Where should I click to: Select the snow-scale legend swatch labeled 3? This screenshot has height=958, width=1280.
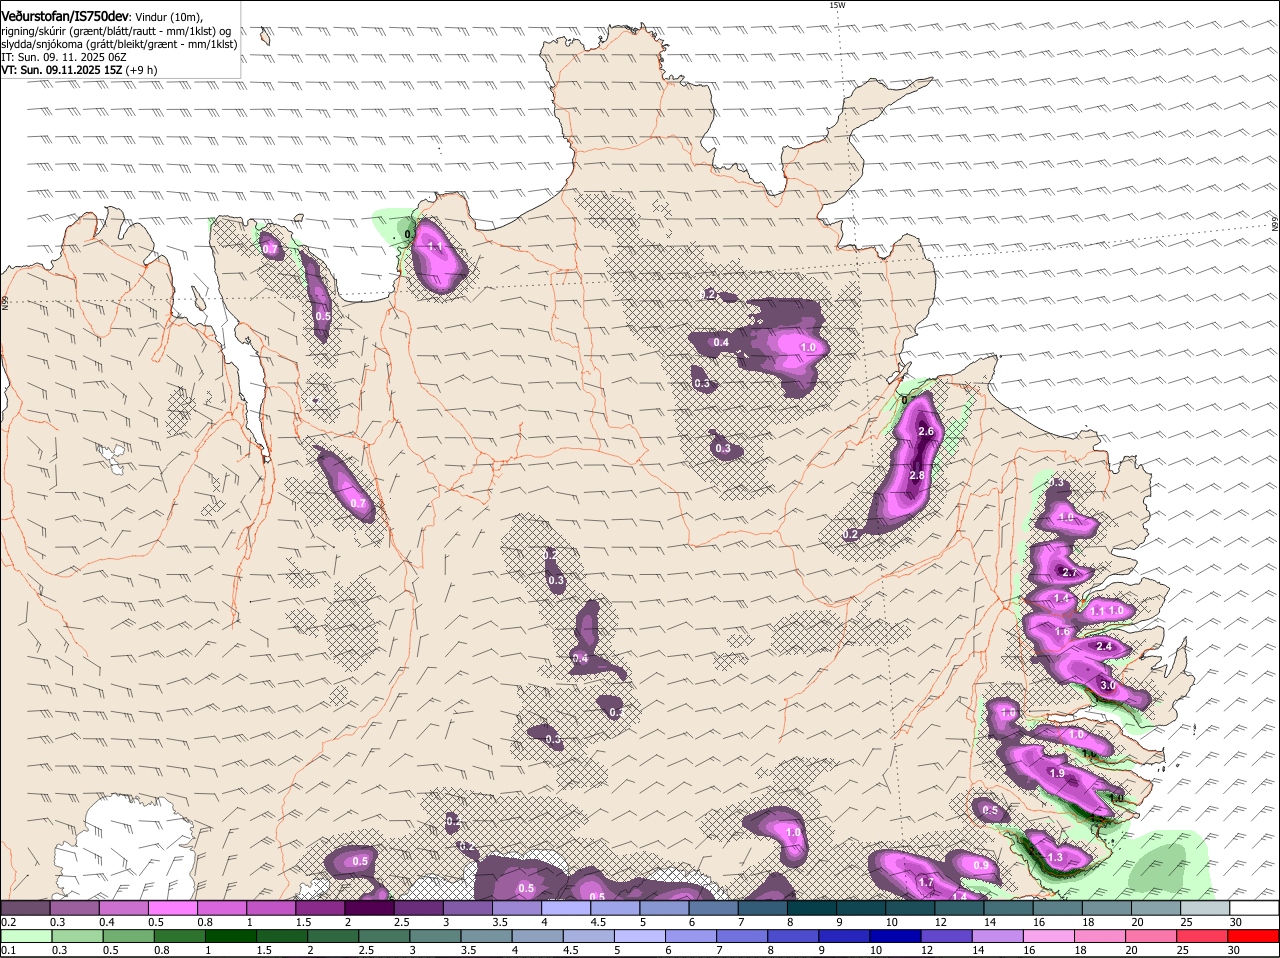(x=468, y=908)
